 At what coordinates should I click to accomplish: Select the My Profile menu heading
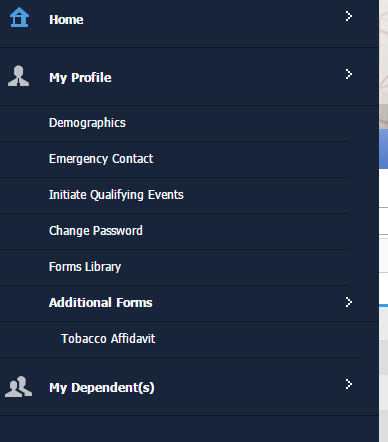pyautogui.click(x=80, y=78)
